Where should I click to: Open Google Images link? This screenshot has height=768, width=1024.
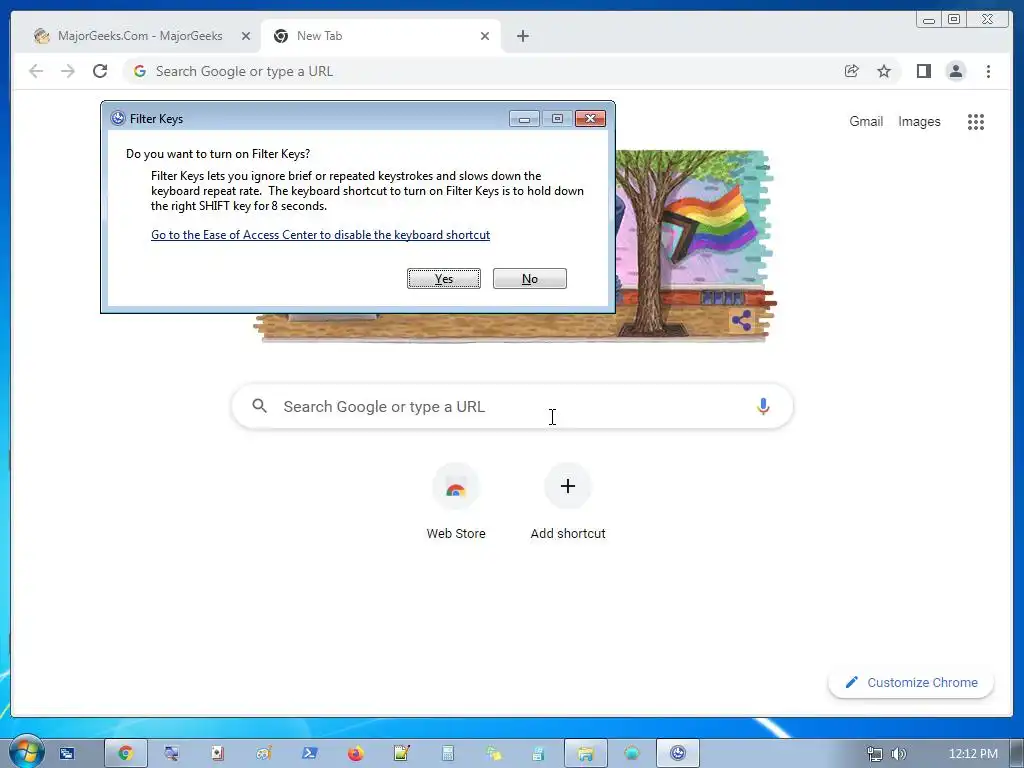(x=919, y=121)
